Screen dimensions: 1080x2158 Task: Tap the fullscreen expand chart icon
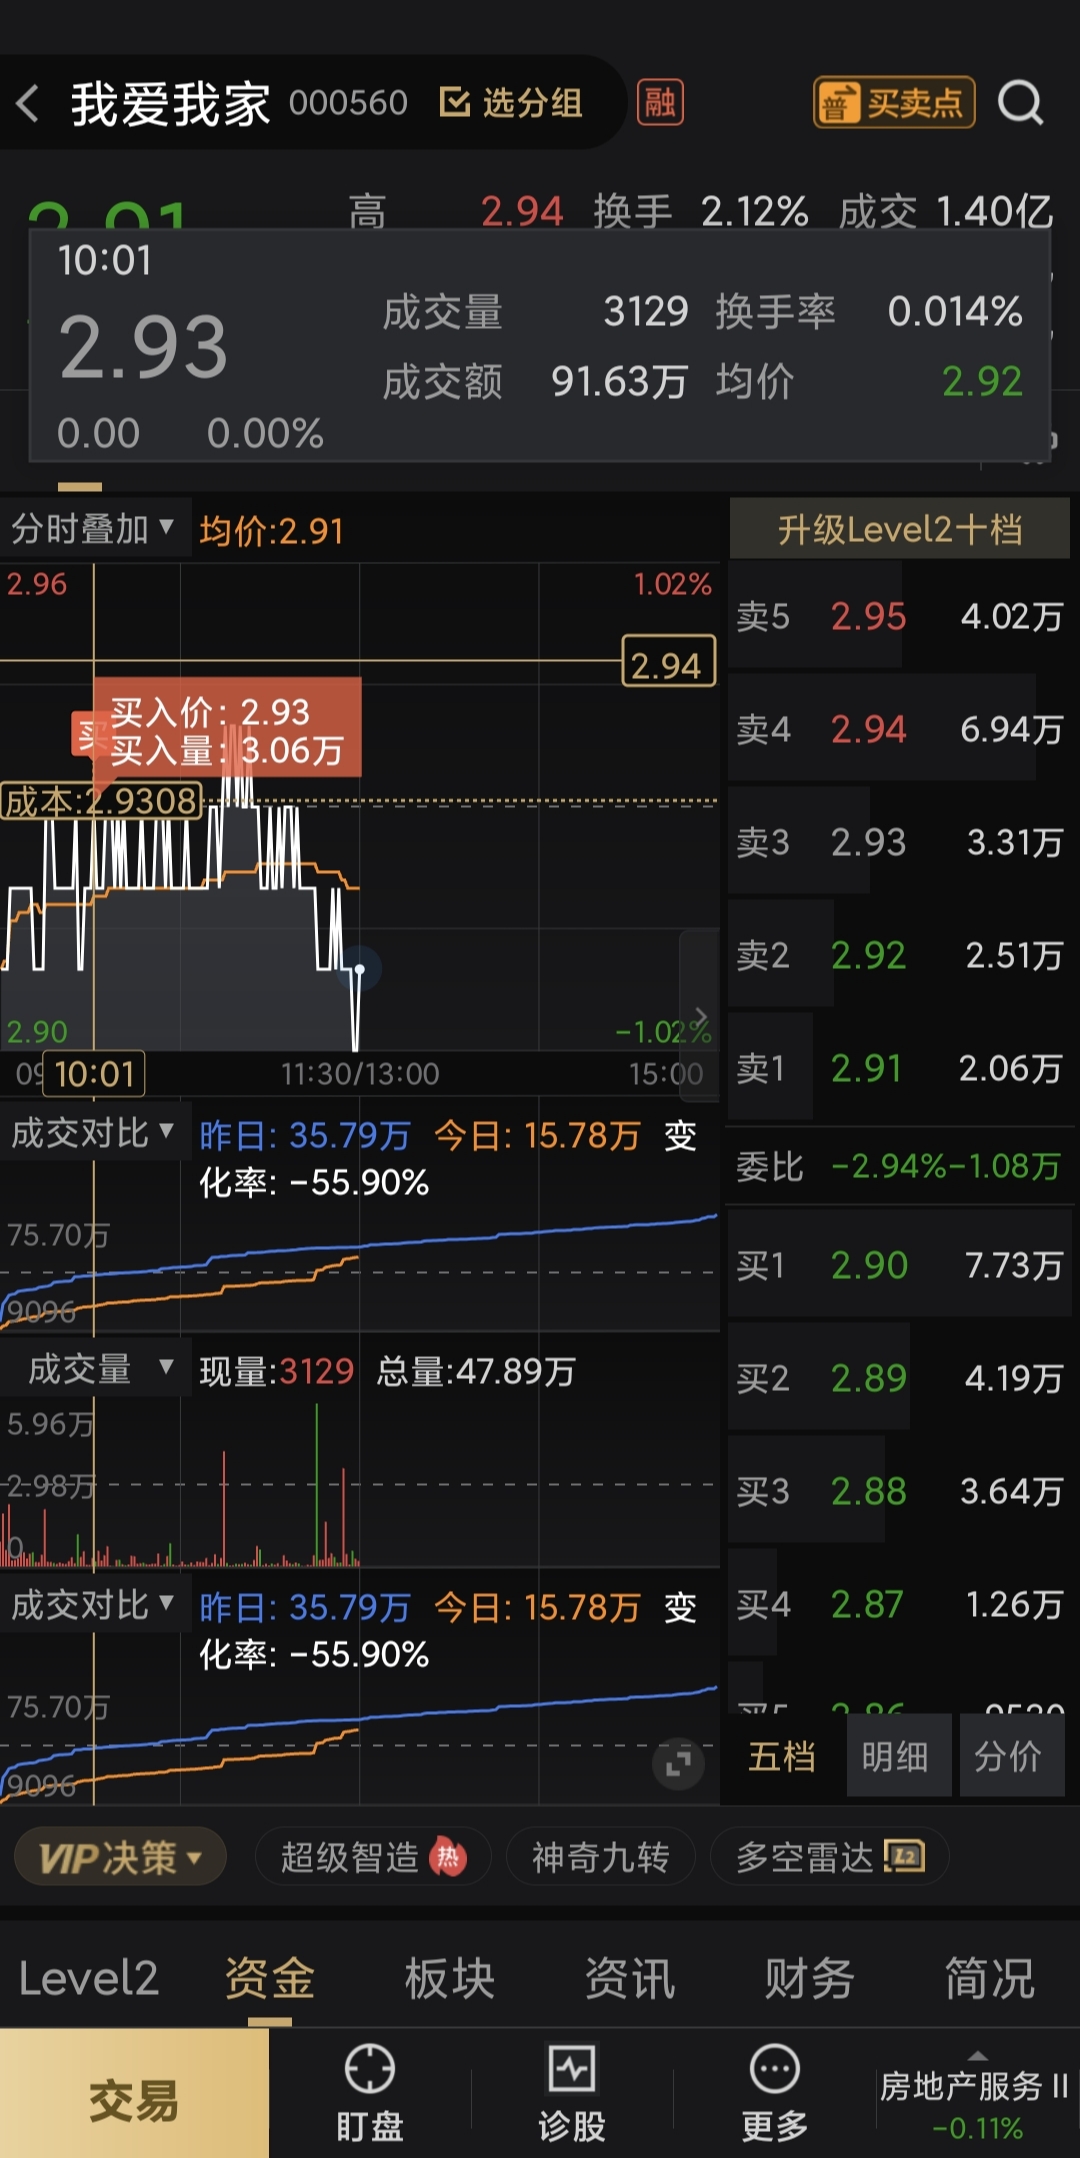(678, 1763)
